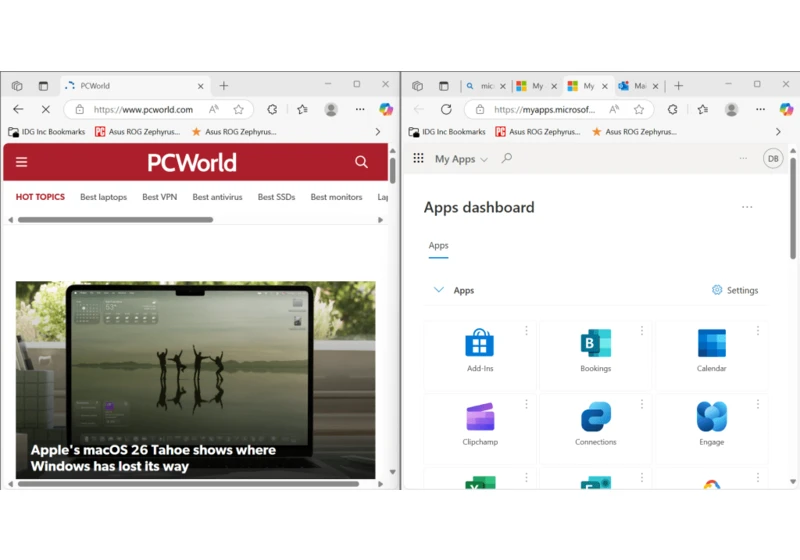Click the pcworld.com address bar

click(x=143, y=109)
